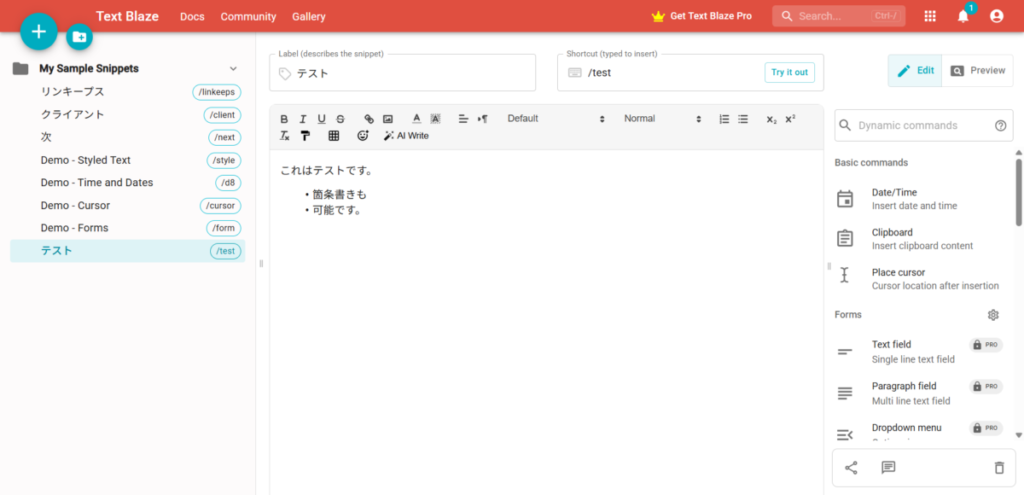
Task: Insert an image from the editor toolbar
Action: (387, 119)
